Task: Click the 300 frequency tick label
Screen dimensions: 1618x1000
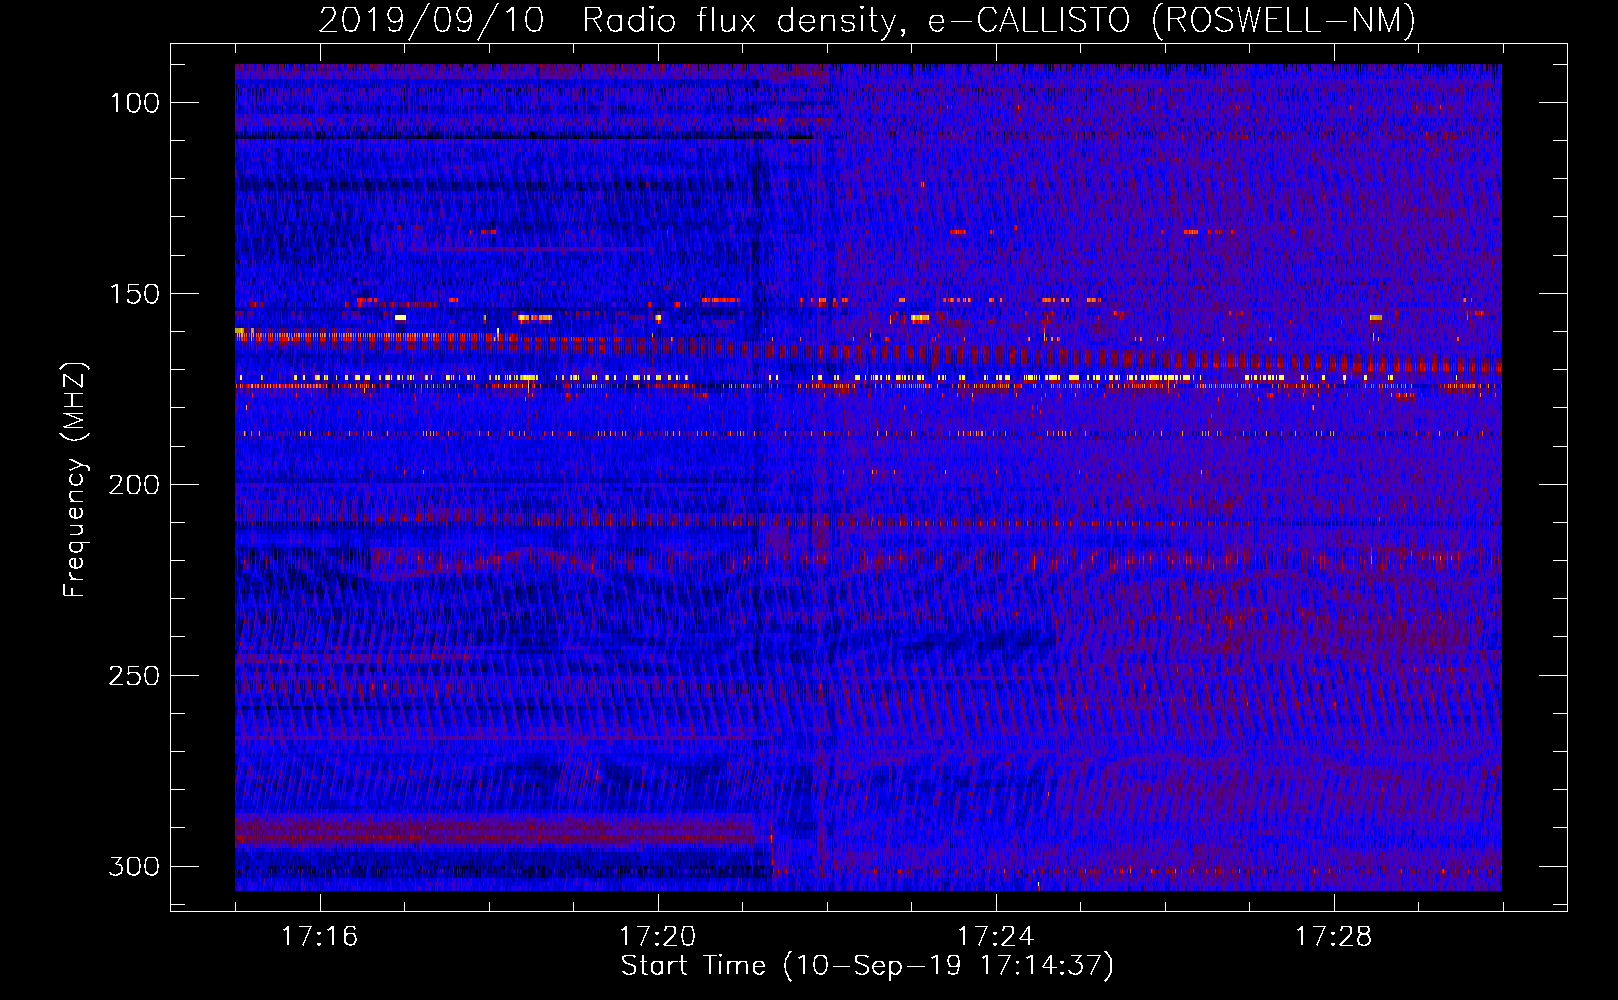Action: [133, 866]
